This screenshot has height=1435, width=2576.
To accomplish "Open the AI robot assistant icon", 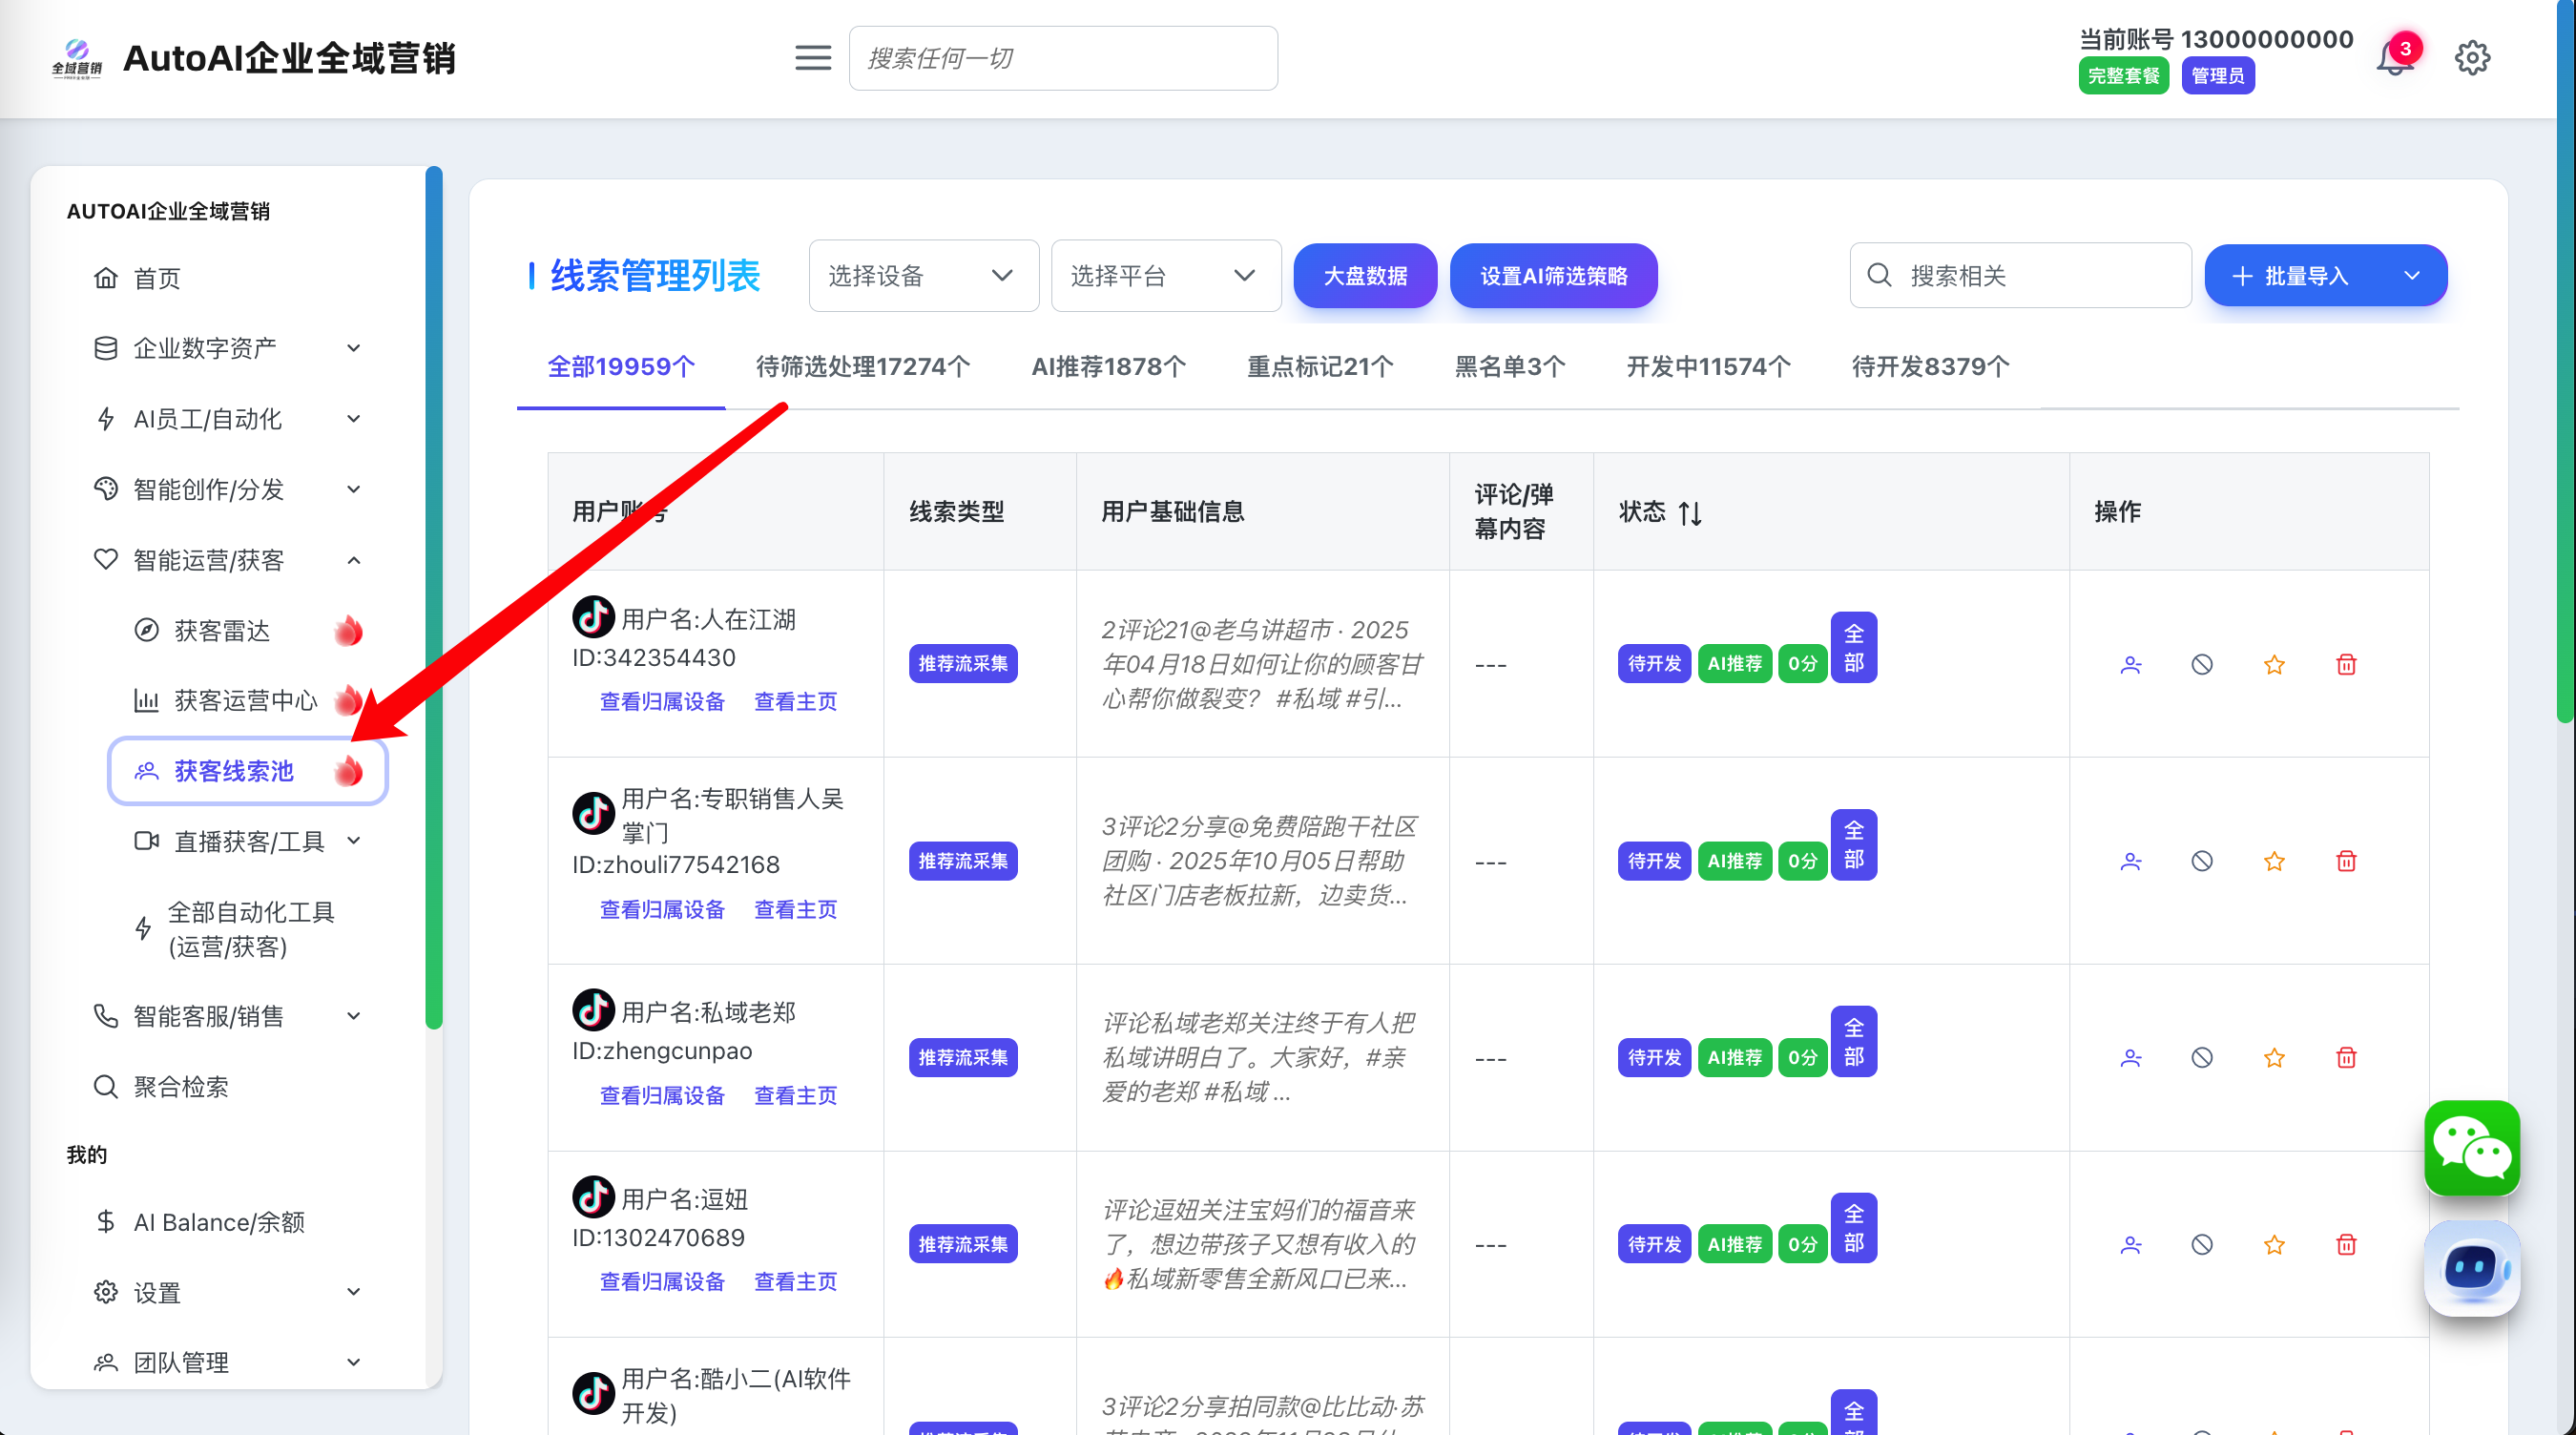I will [2471, 1268].
